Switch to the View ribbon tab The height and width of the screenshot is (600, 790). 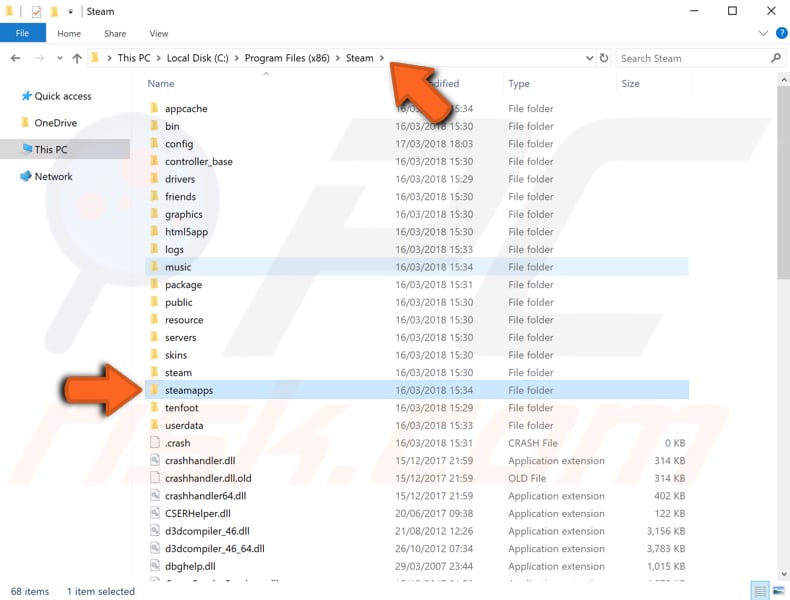(159, 34)
